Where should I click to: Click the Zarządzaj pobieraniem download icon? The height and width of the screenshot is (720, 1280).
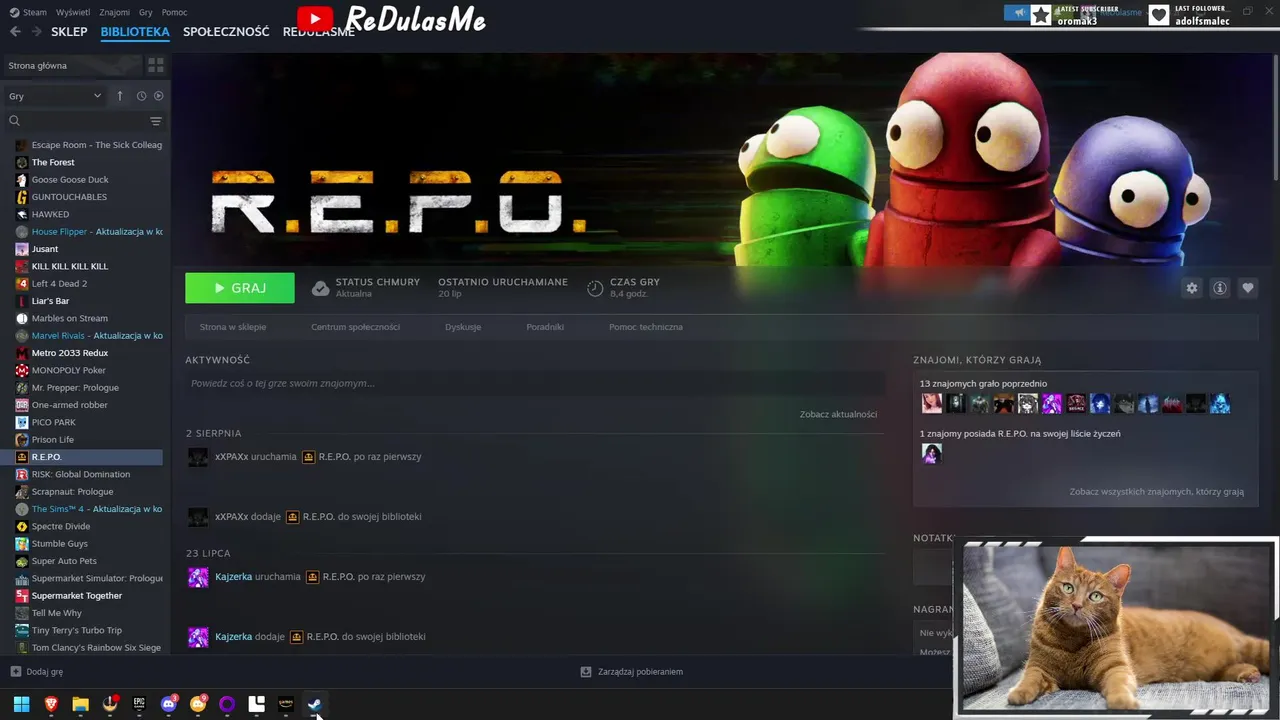(586, 672)
